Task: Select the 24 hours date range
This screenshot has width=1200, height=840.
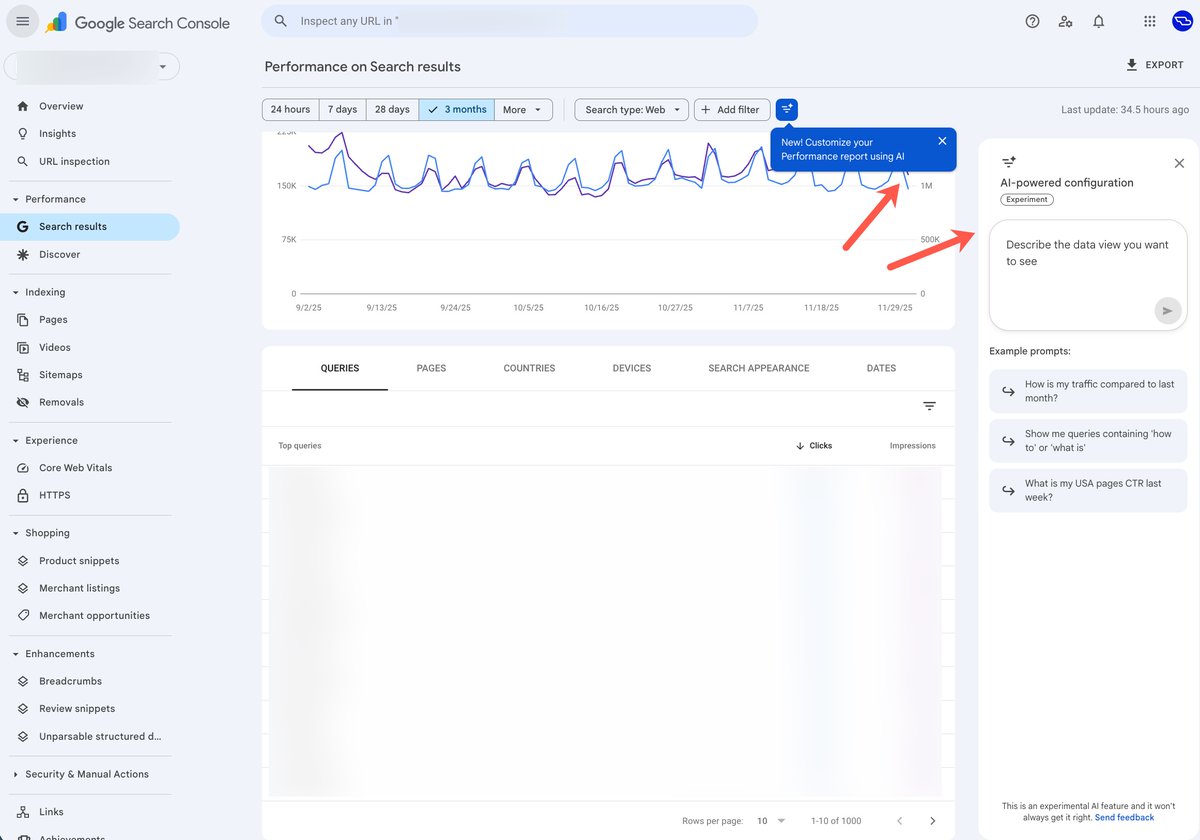Action: pyautogui.click(x=290, y=109)
